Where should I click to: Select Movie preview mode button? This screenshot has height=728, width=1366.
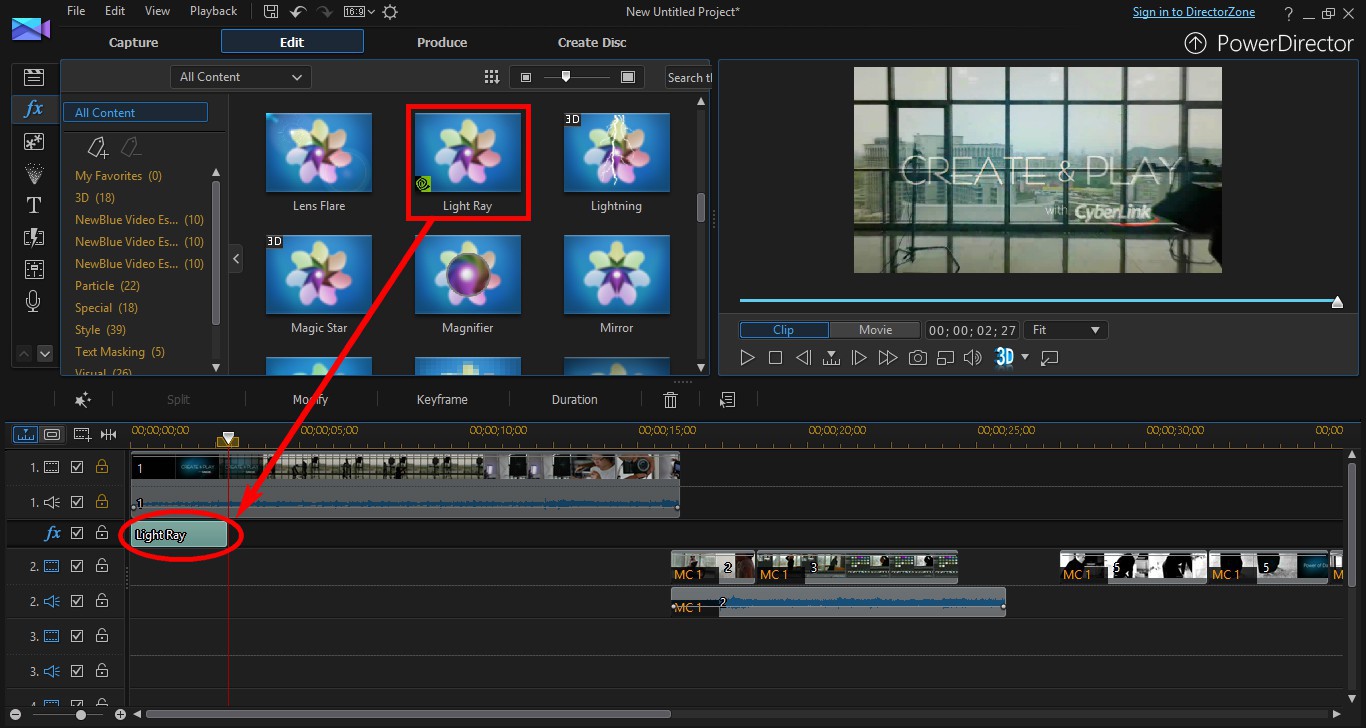875,330
